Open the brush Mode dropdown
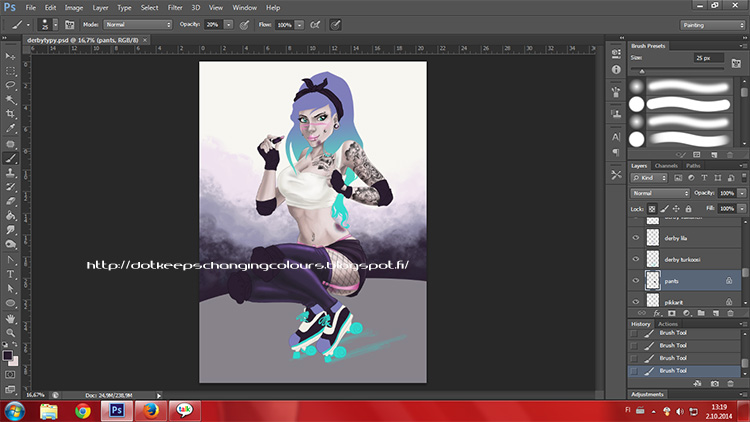The height and width of the screenshot is (422, 750). tap(138, 24)
